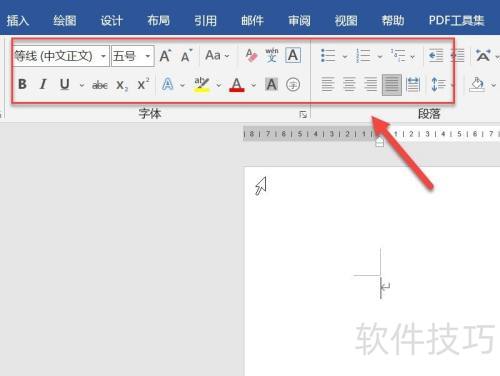This screenshot has height=376, width=500.
Task: Click the Enclose Characters circle icon
Action: [x=293, y=85]
